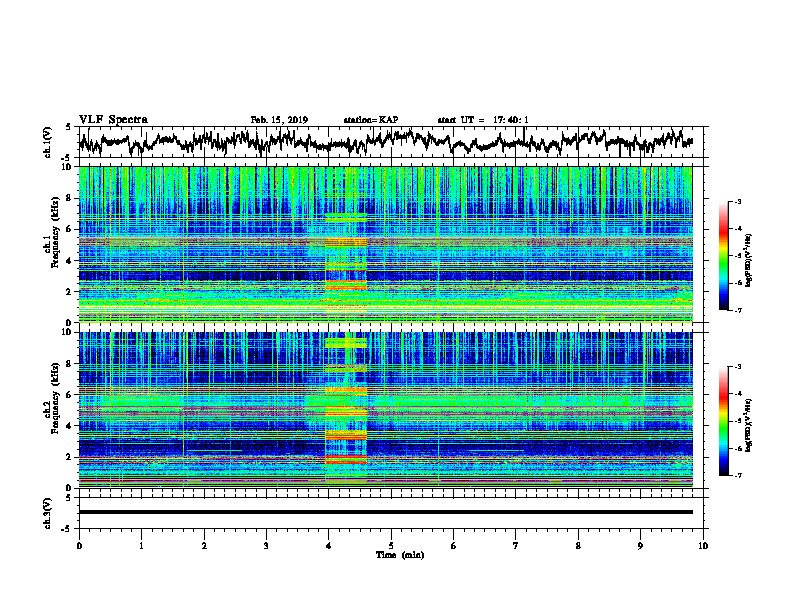The width and height of the screenshot is (792, 612).
Task: Click the ch.1 voltage waveform trace panel
Action: coord(391,142)
